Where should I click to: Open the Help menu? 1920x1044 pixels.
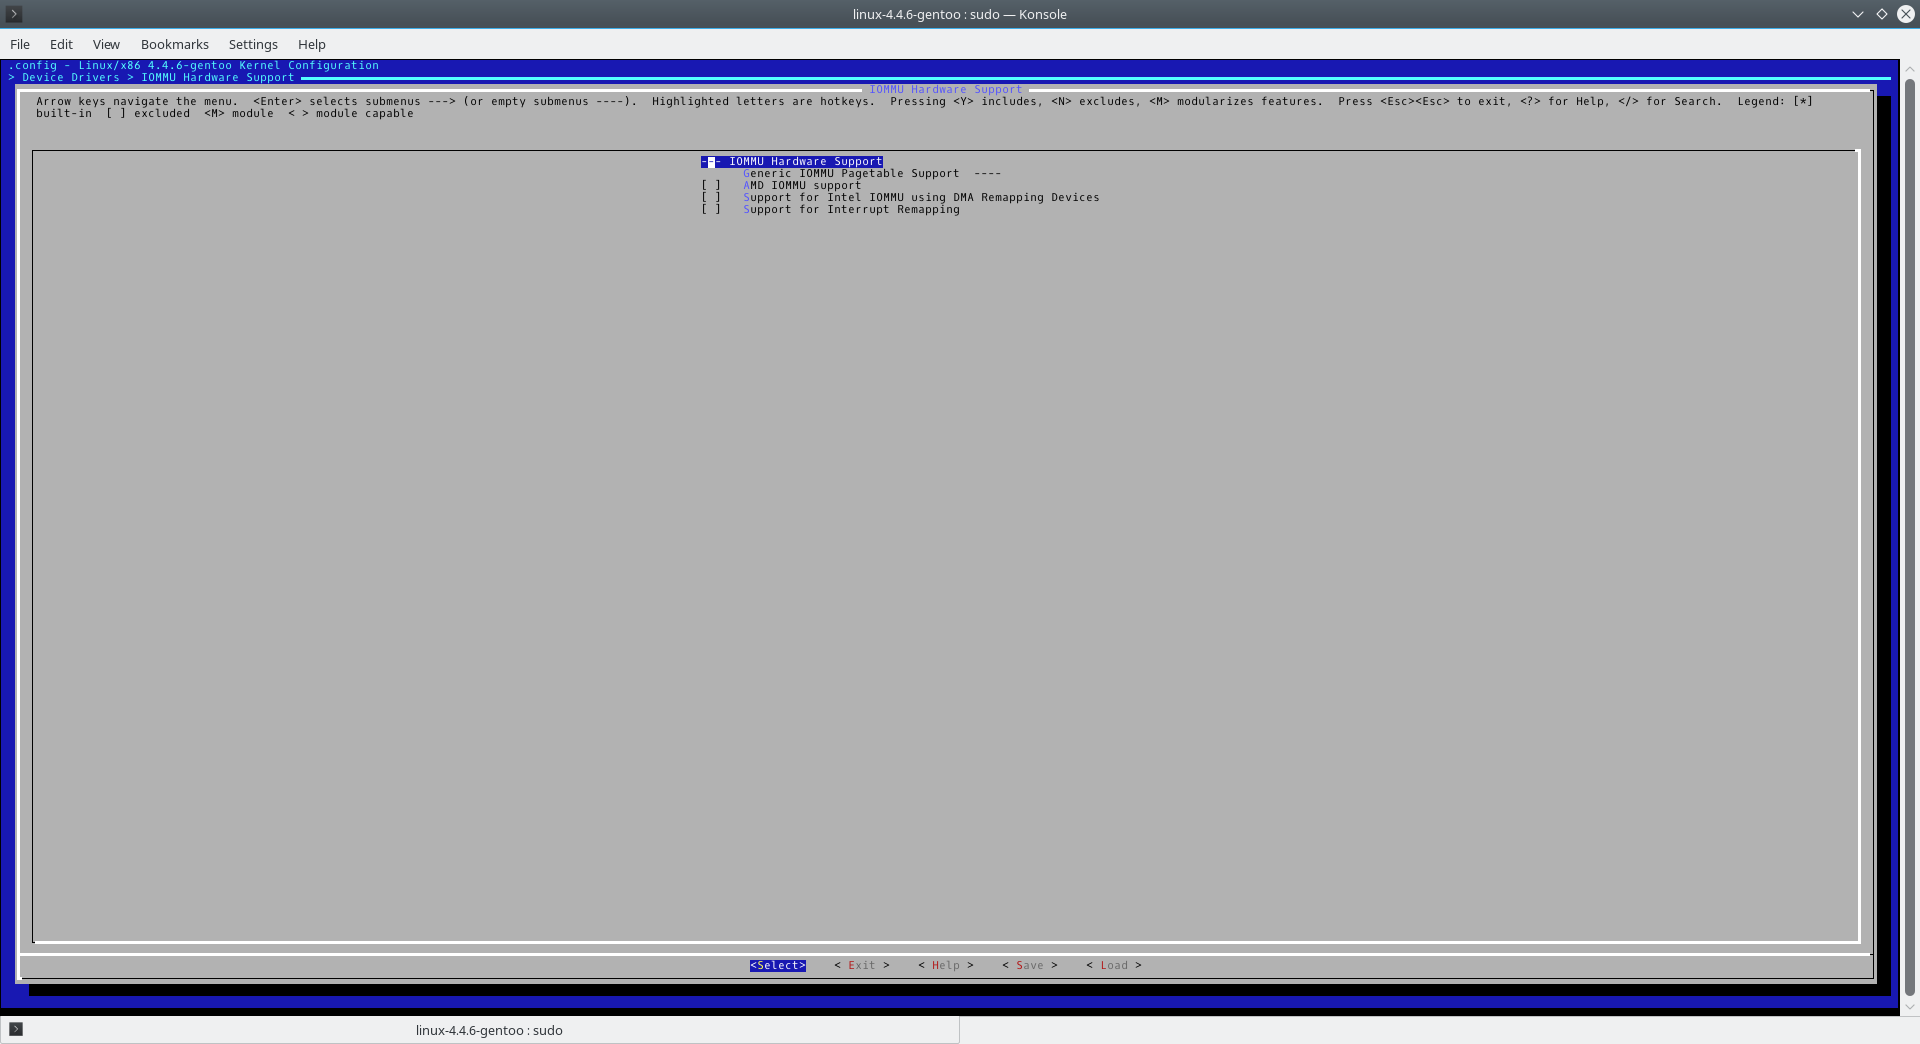point(311,44)
